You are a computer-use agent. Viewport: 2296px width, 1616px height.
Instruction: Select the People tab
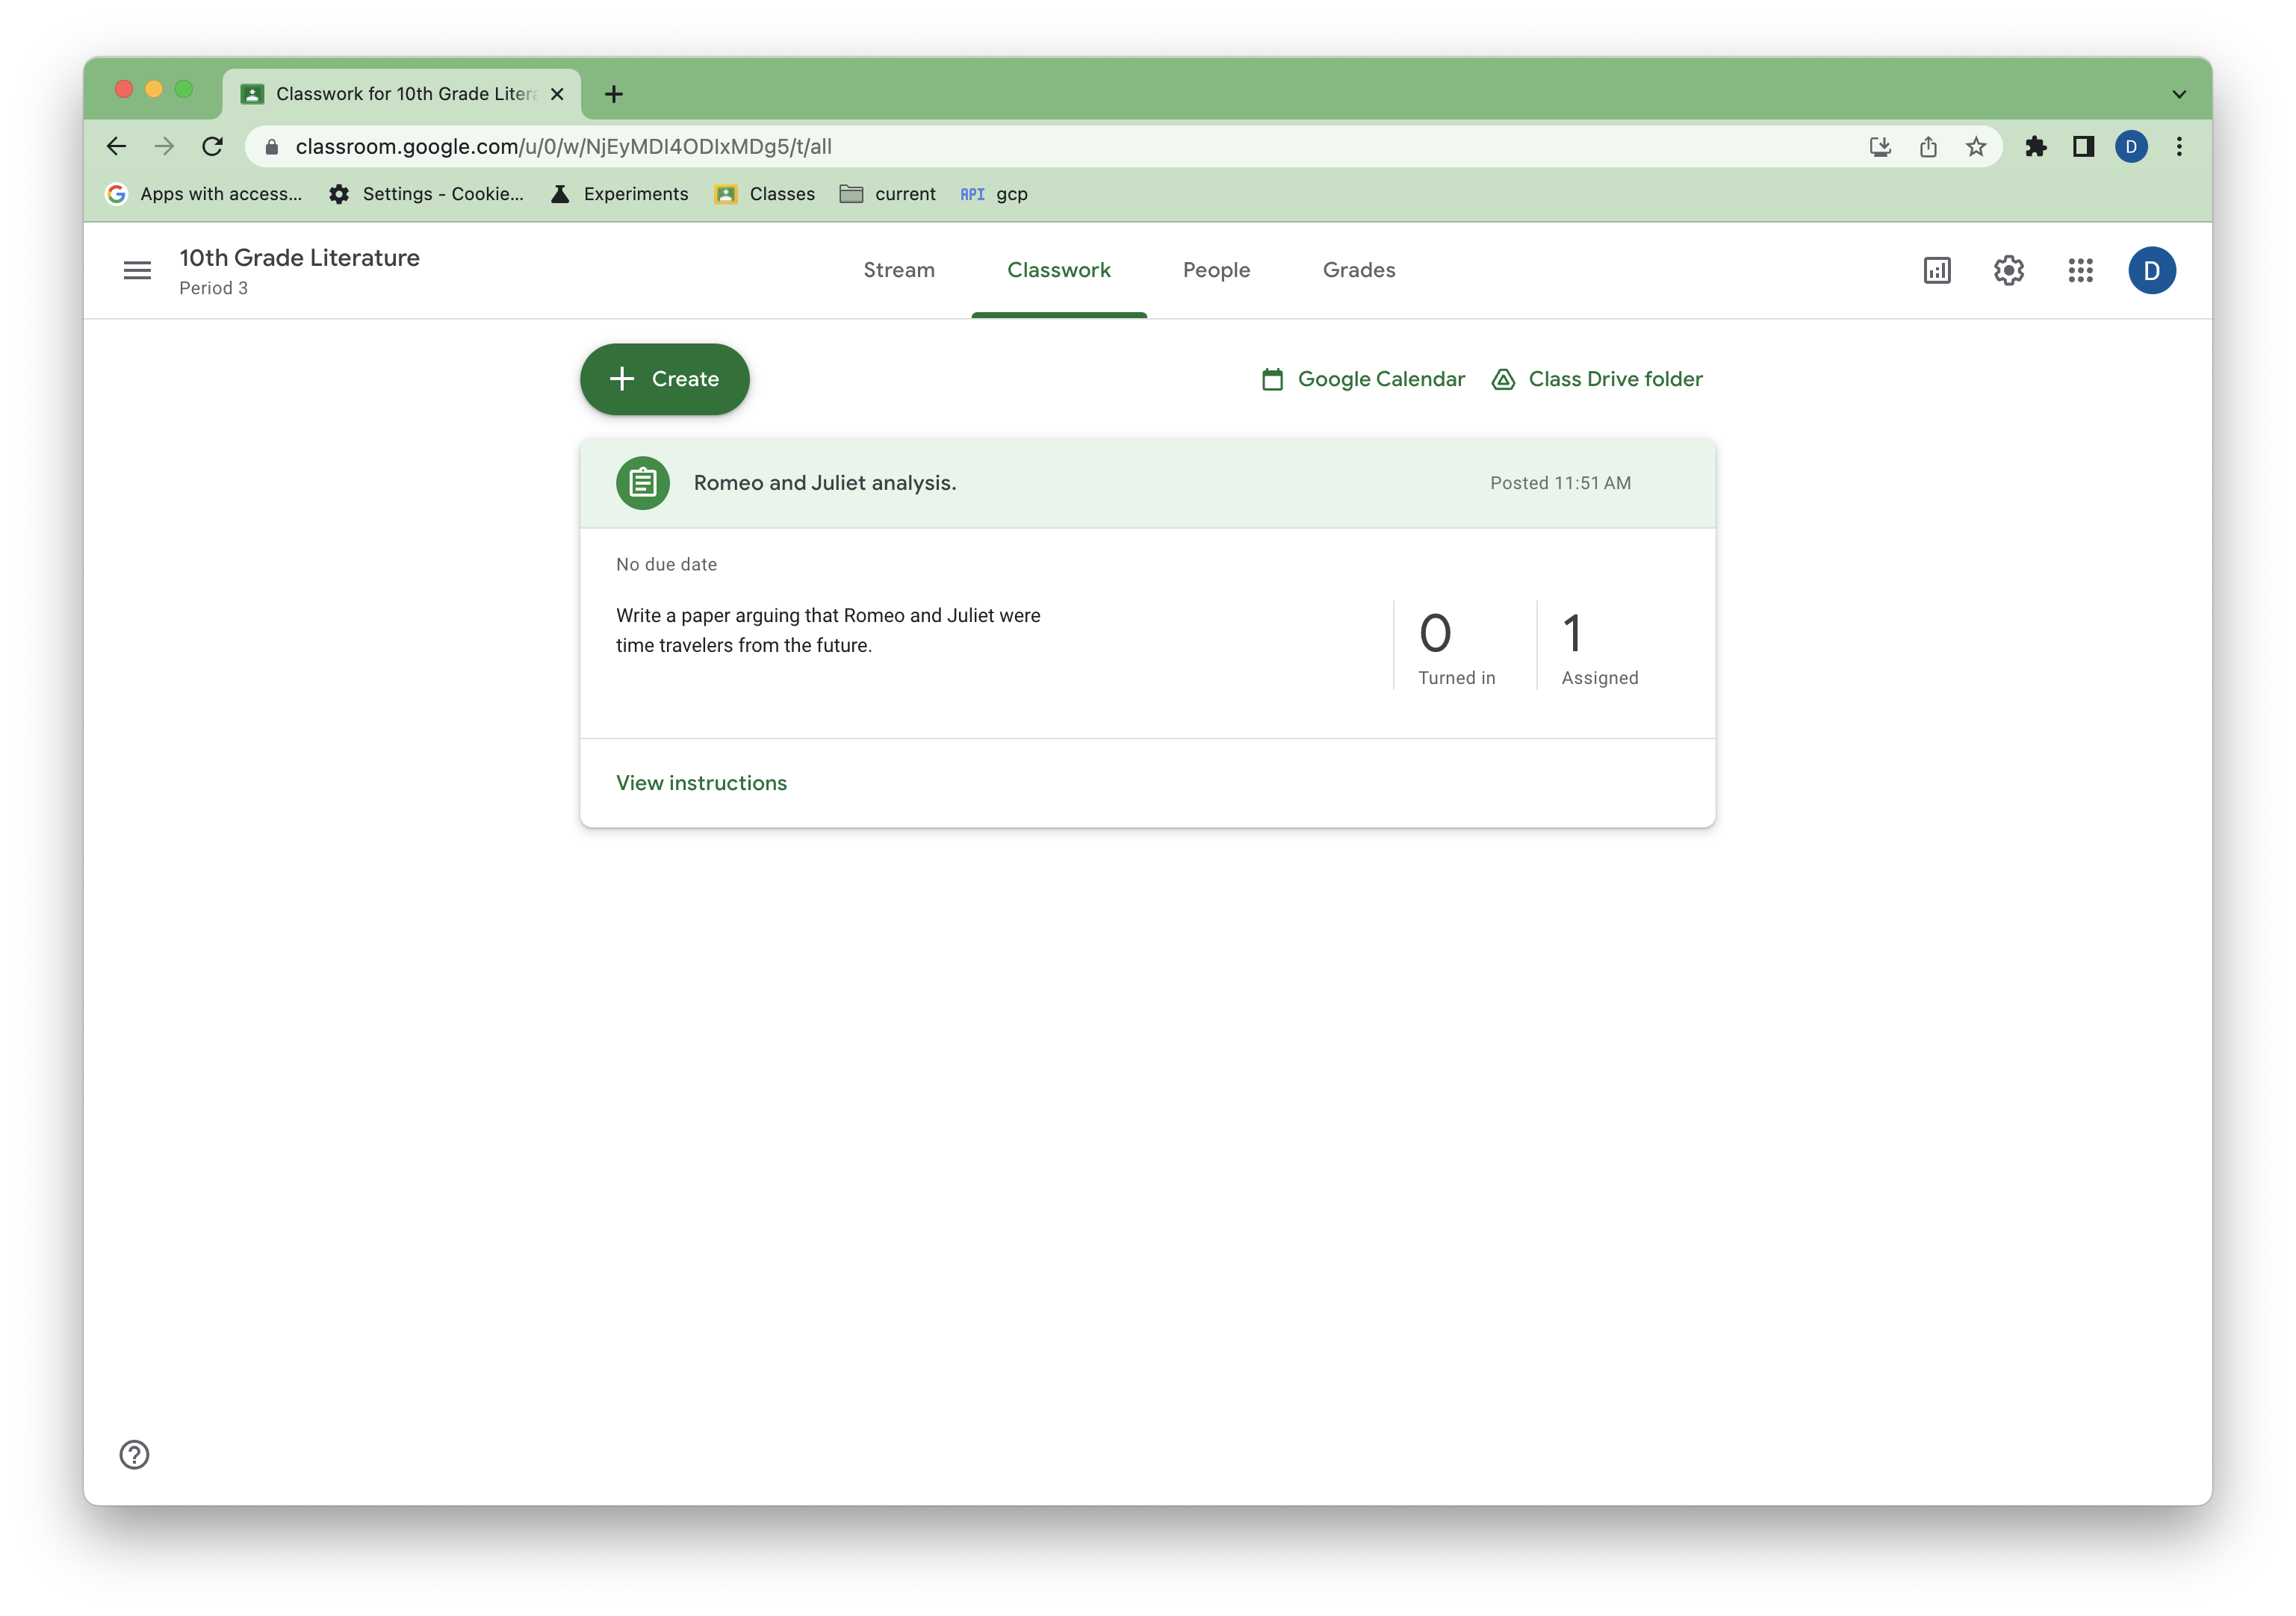[x=1215, y=270]
